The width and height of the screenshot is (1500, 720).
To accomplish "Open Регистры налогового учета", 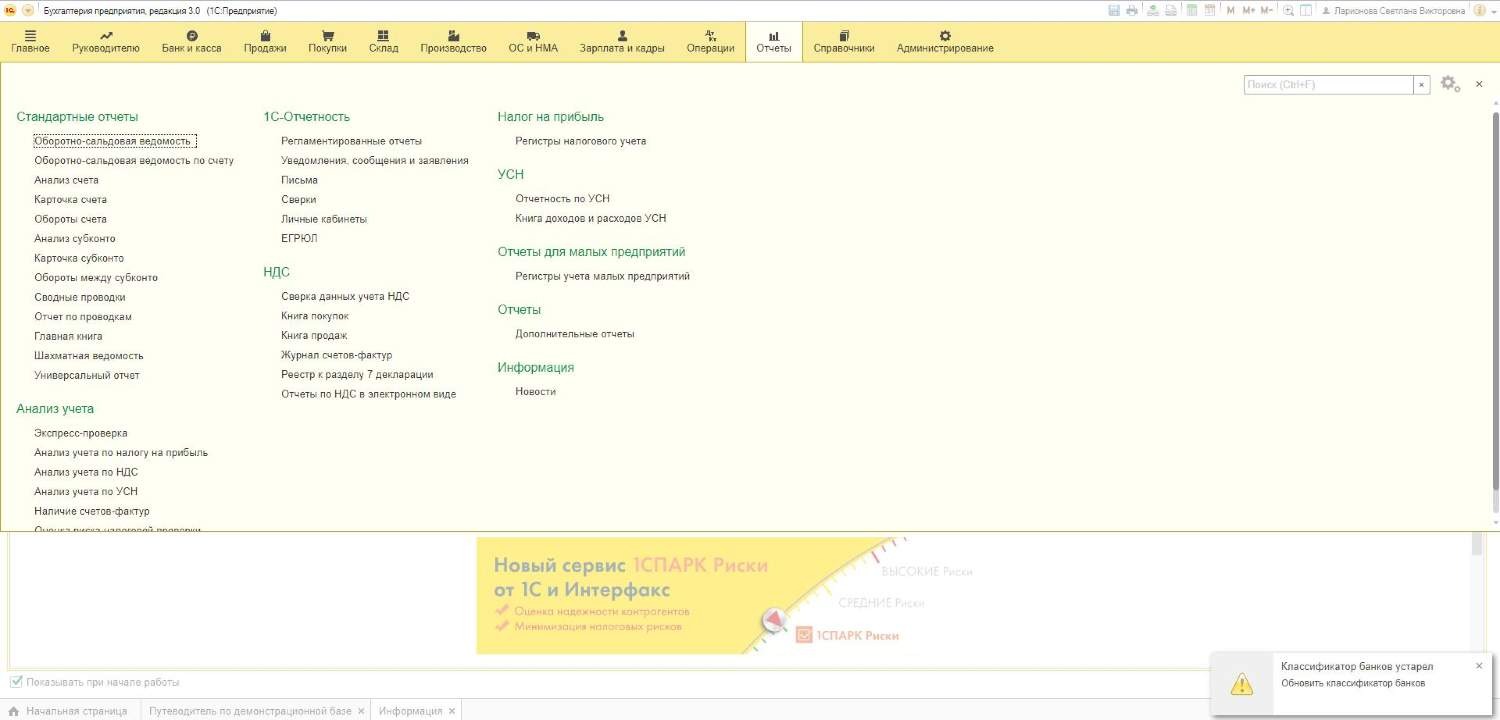I will (580, 141).
